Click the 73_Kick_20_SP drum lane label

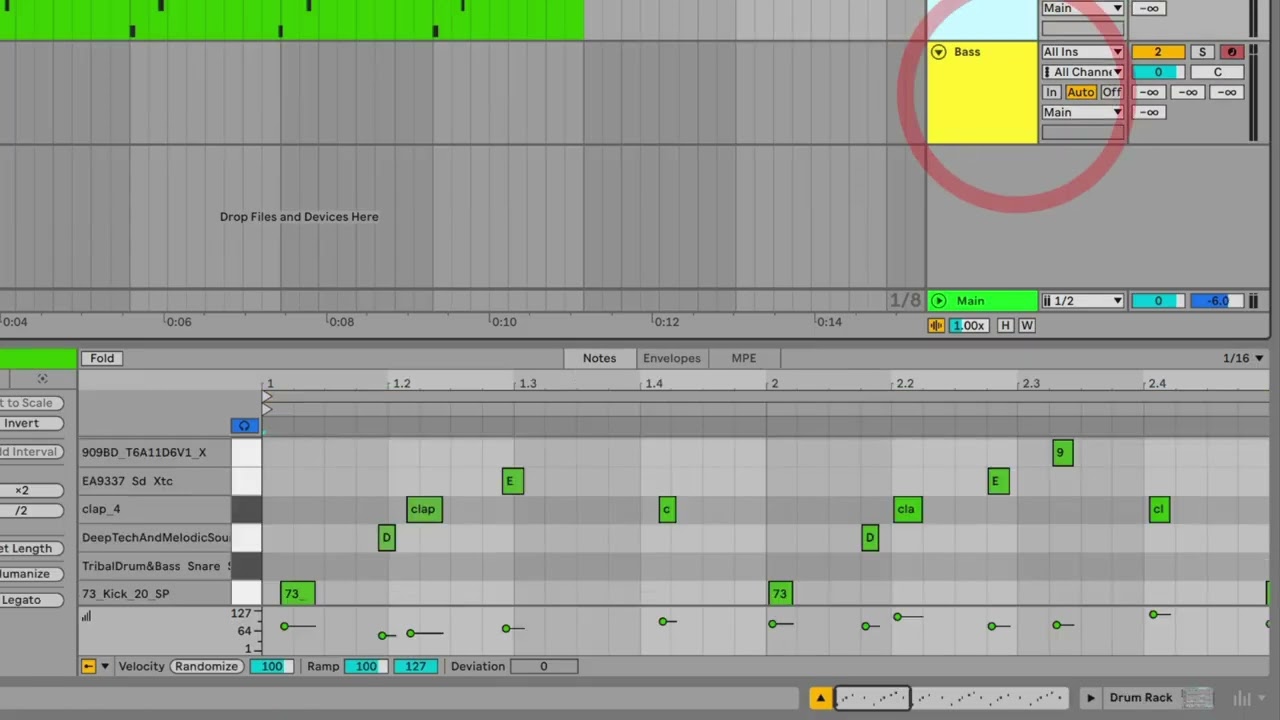126,594
